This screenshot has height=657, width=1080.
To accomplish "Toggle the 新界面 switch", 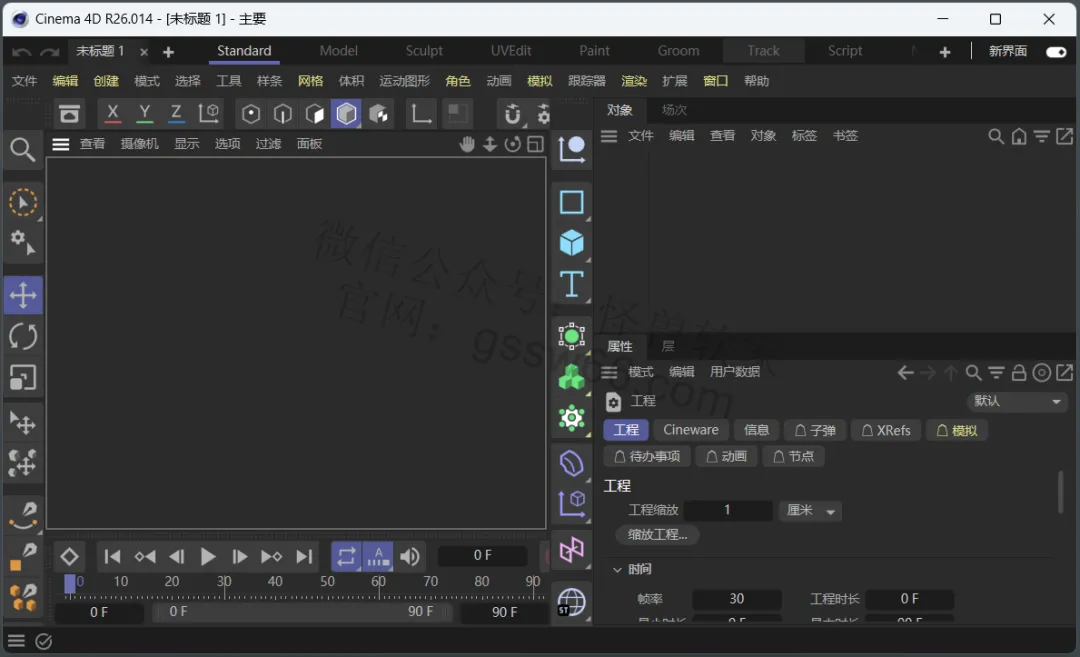I will click(x=1056, y=52).
